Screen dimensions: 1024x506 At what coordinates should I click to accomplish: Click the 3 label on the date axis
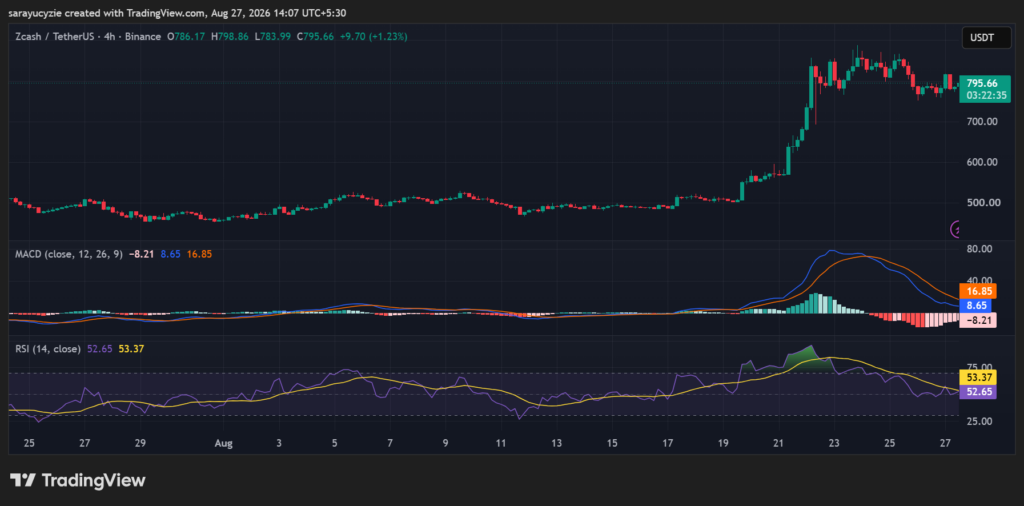click(279, 443)
